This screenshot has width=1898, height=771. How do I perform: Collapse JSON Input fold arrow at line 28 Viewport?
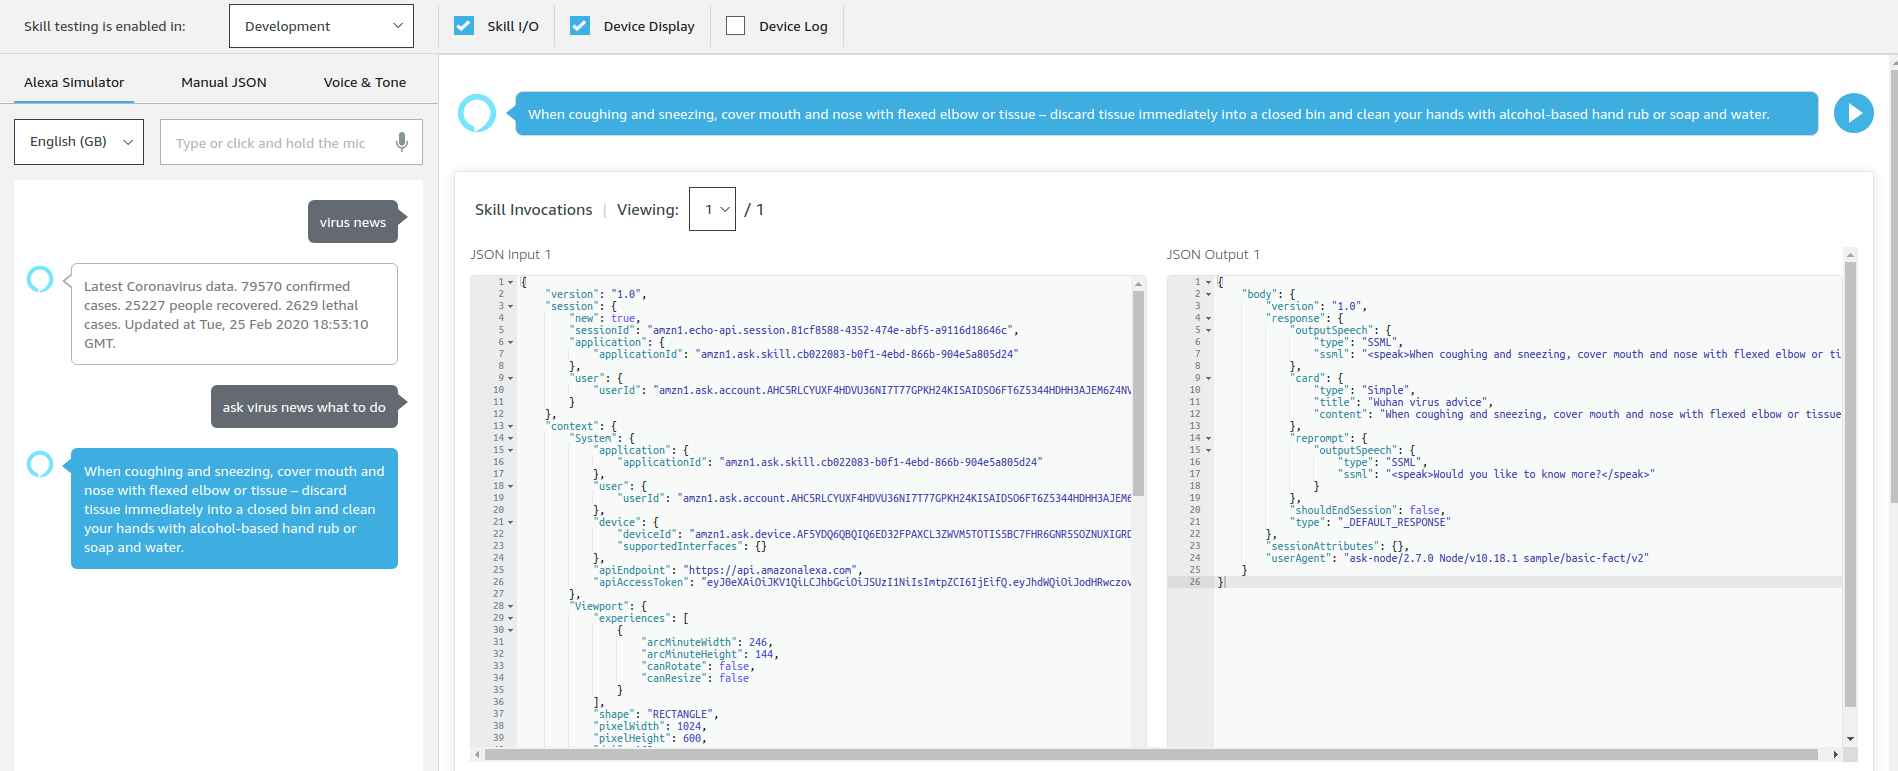pos(511,606)
